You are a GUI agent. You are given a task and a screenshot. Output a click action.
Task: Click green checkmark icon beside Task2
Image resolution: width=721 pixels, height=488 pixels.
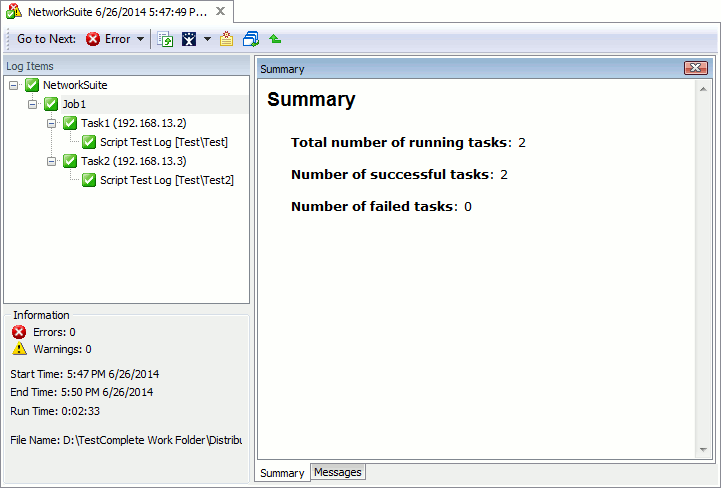click(x=70, y=161)
